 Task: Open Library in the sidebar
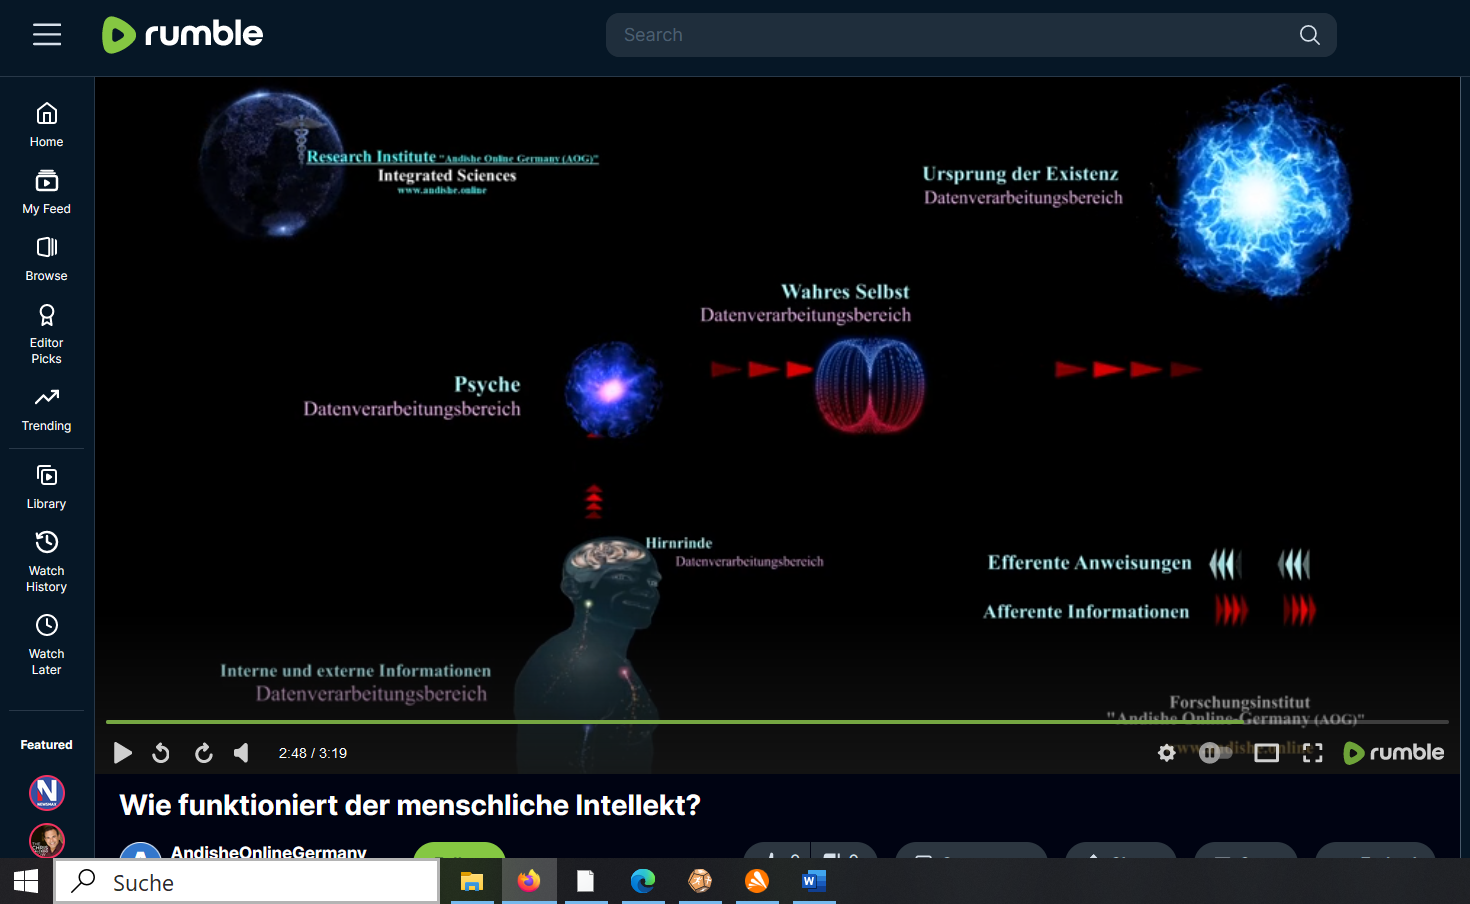(46, 487)
